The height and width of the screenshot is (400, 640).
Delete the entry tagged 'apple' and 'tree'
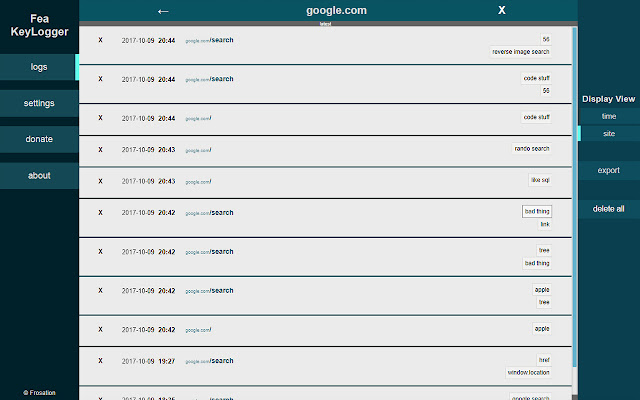tap(100, 291)
